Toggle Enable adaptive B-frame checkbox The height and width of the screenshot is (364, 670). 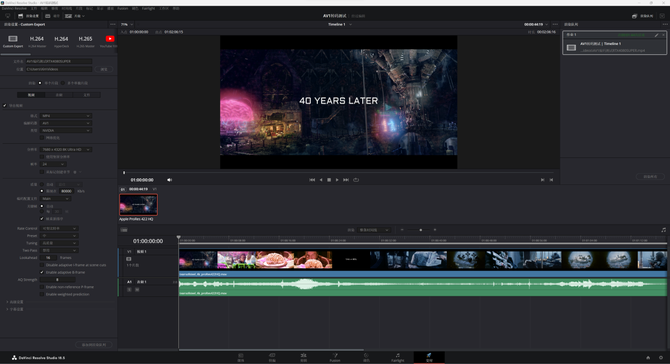click(x=42, y=272)
